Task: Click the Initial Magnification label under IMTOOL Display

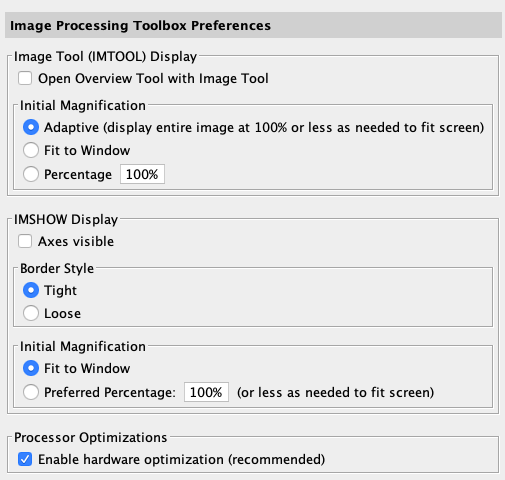Action: tap(83, 106)
